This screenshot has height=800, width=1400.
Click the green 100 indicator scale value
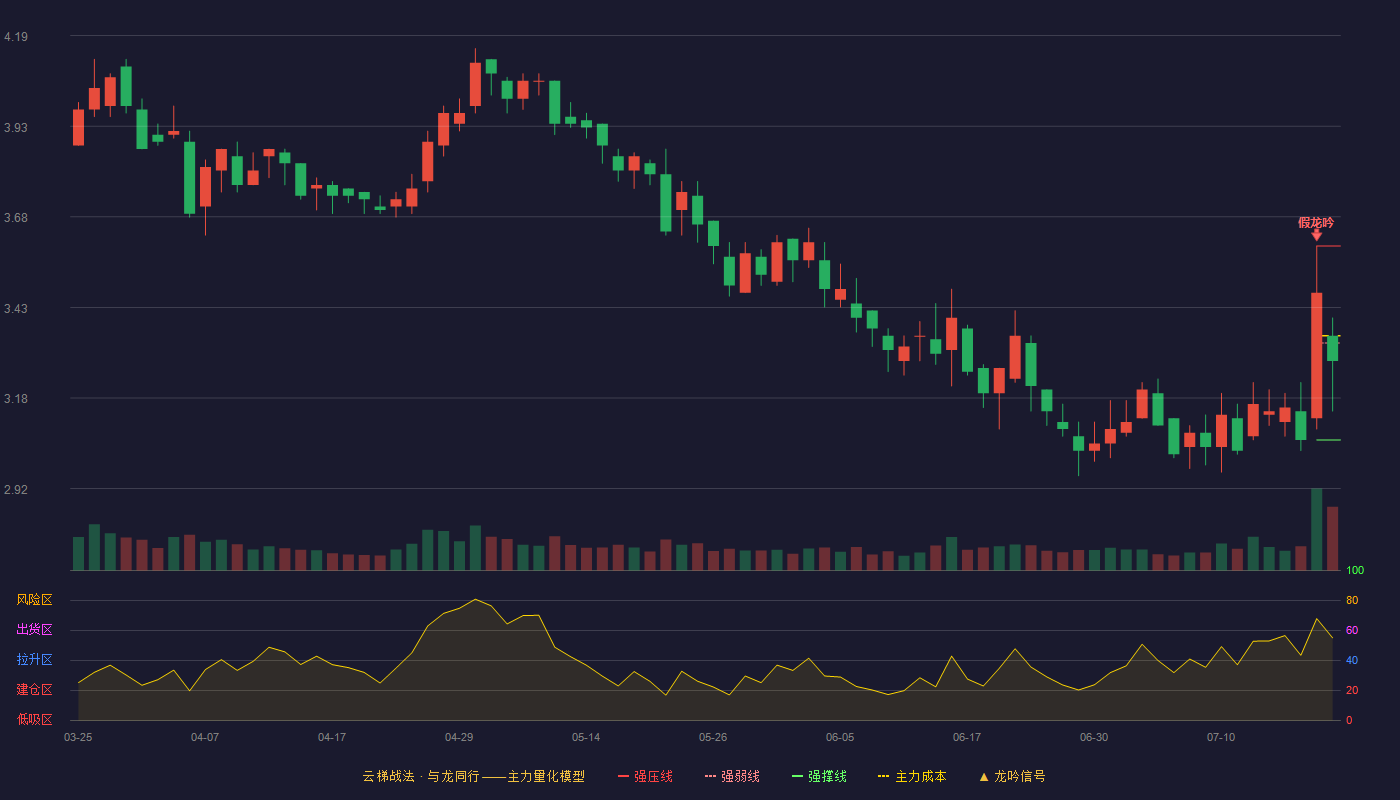1355,571
